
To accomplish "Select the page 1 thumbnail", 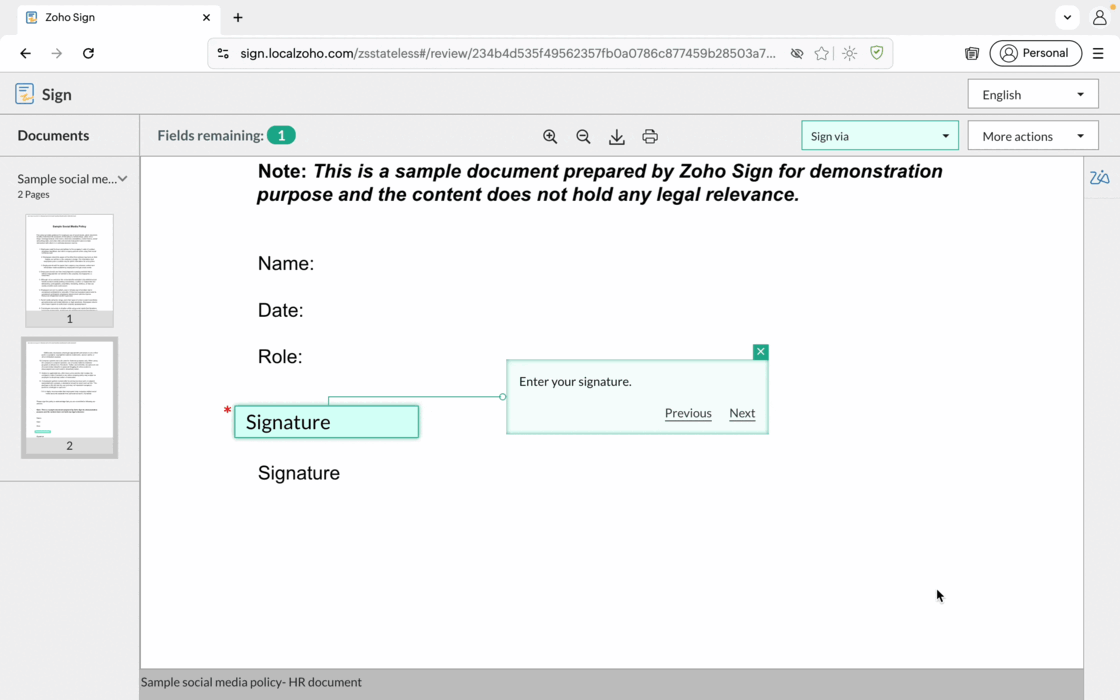I will point(69,268).
